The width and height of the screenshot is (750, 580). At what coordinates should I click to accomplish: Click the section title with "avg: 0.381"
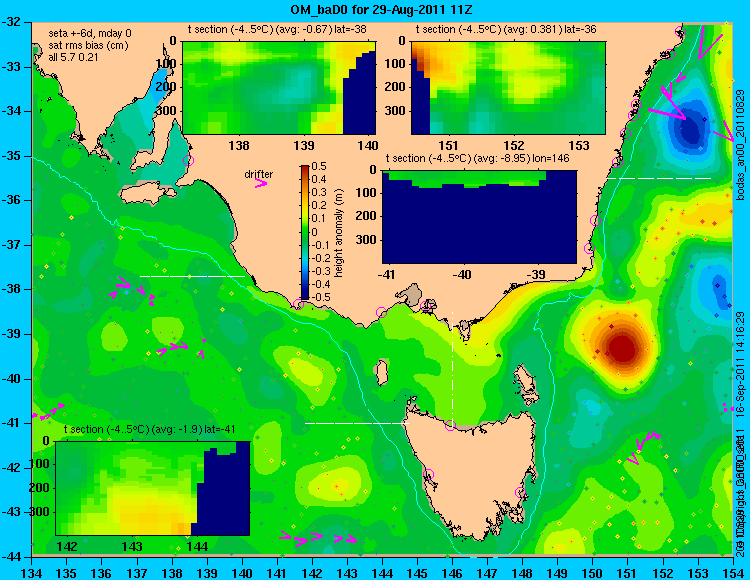click(x=506, y=29)
